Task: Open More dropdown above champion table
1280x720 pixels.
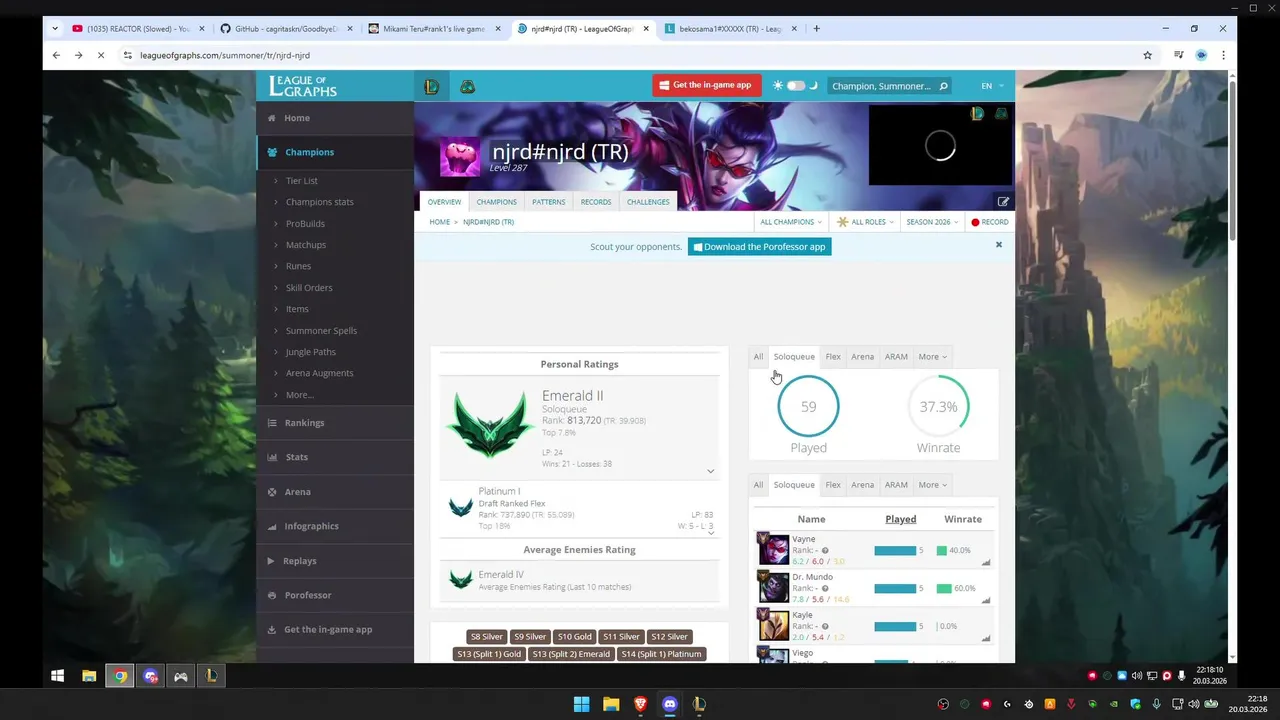Action: (932, 485)
